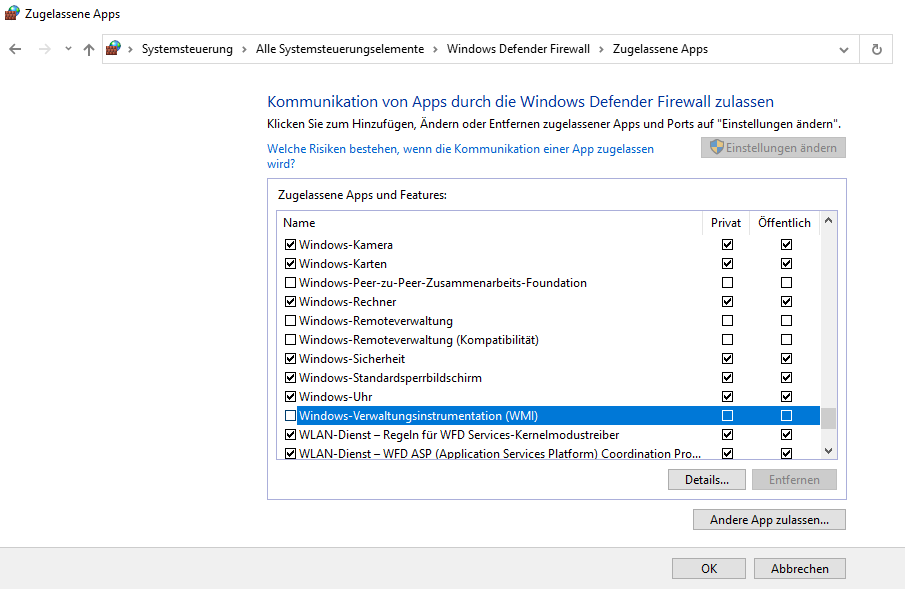Go to Windows Defender Firewall breadcrumb
The height and width of the screenshot is (589, 905).
518,47
